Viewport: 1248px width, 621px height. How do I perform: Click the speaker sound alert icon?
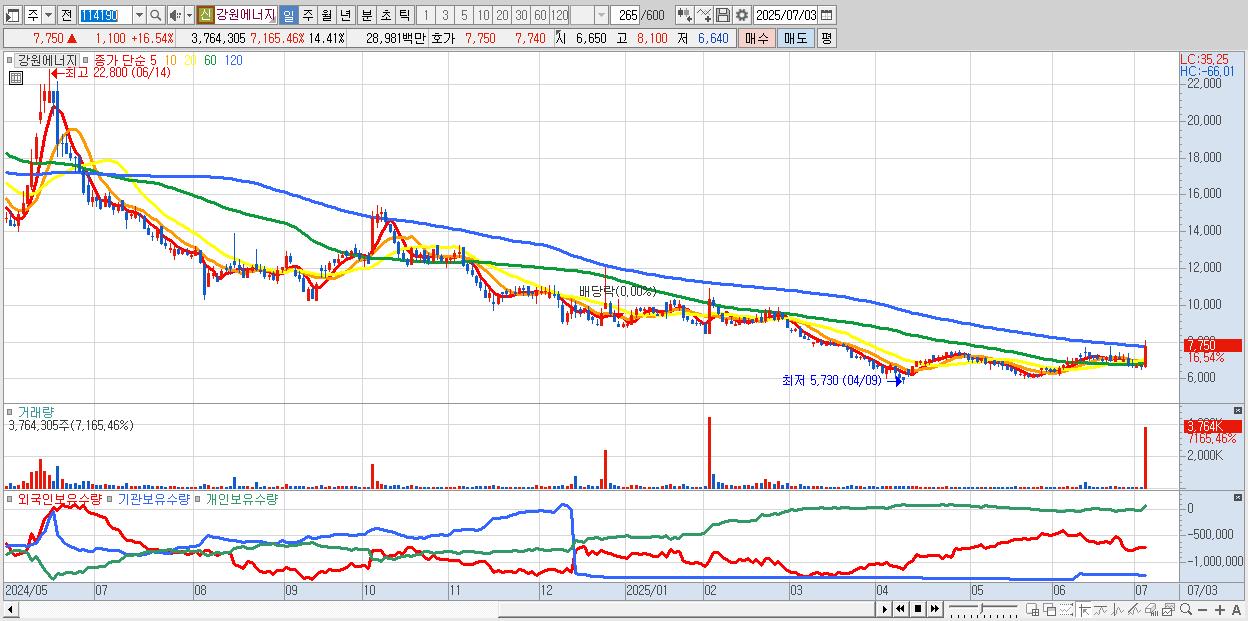pyautogui.click(x=174, y=16)
